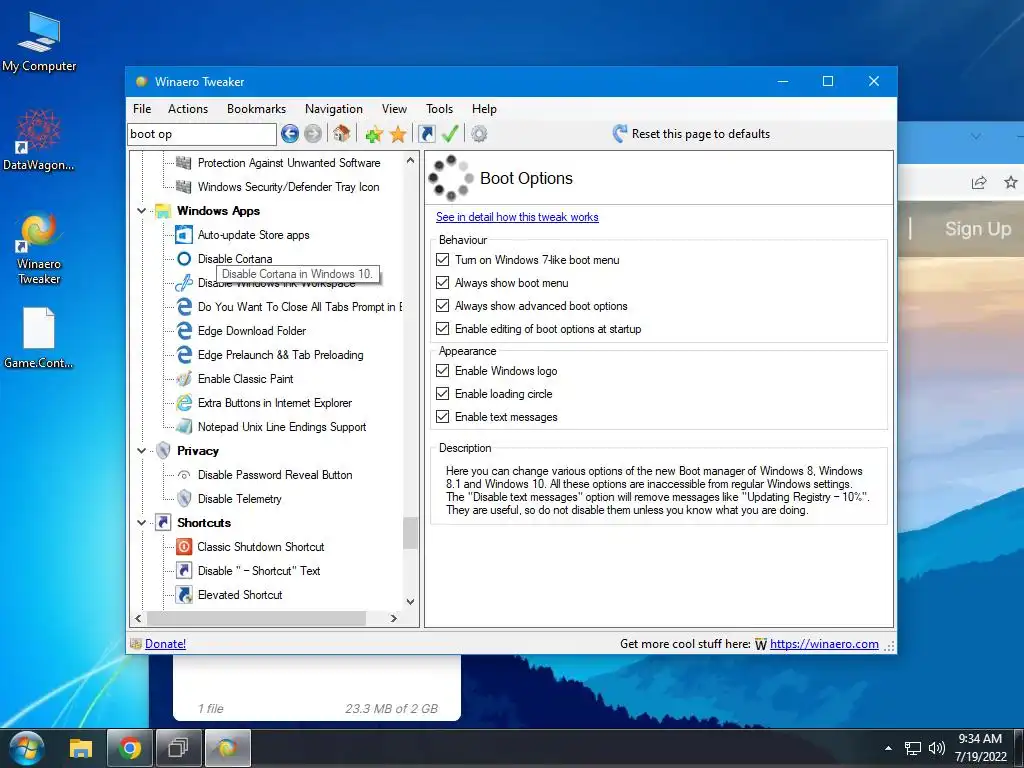Open settings via the gear toolbar icon
The width and height of the screenshot is (1024, 768).
[x=479, y=134]
